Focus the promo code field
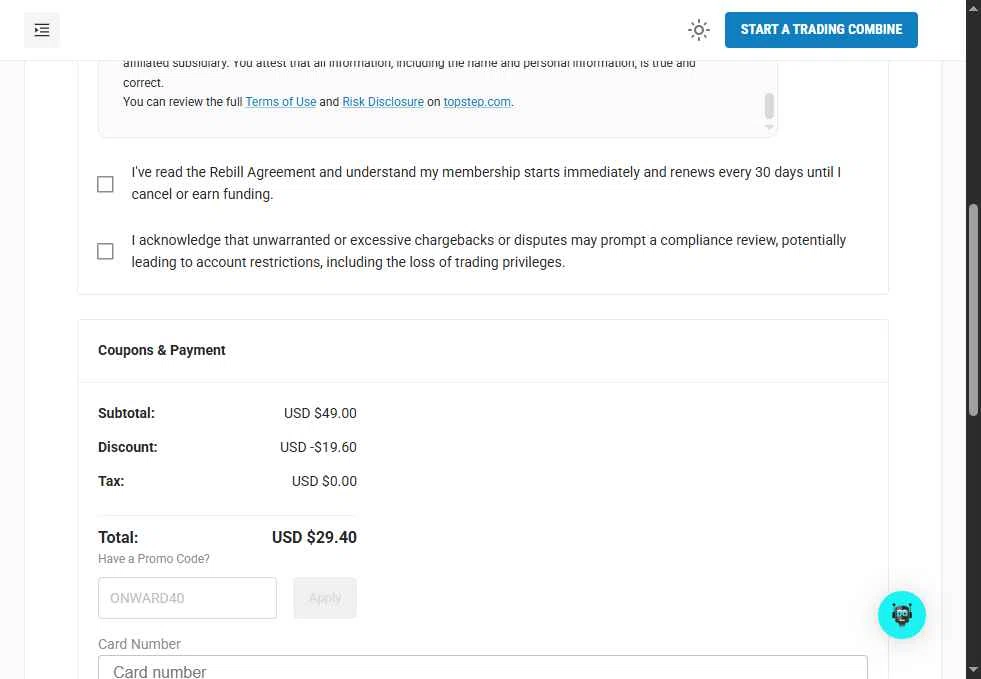 pyautogui.click(x=187, y=598)
